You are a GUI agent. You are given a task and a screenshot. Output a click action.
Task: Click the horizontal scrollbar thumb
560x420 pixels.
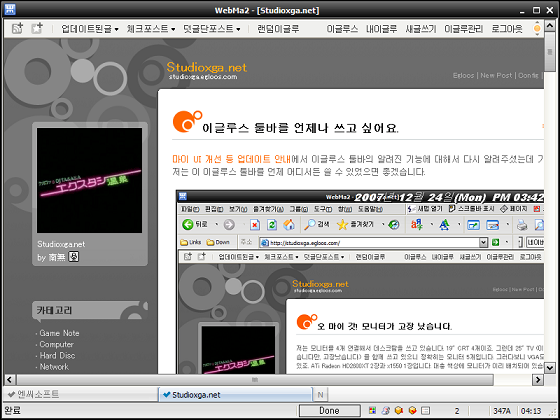(255, 379)
